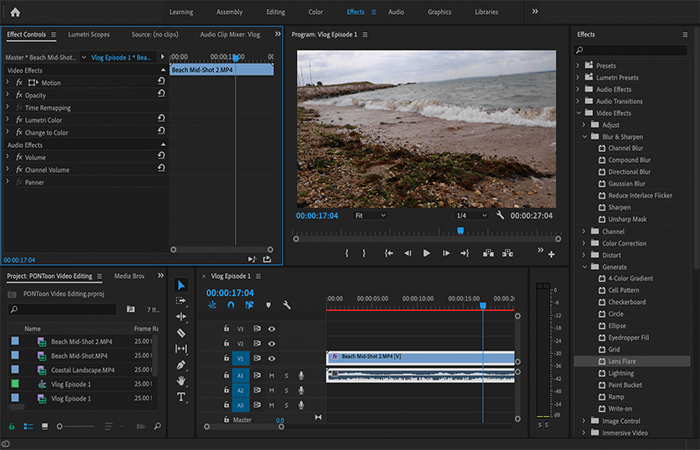Hide track V1 with eye icon

[271, 358]
